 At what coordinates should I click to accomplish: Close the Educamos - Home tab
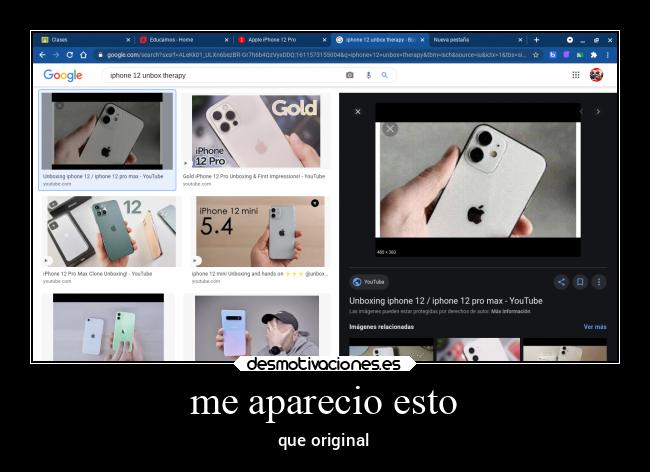click(226, 40)
